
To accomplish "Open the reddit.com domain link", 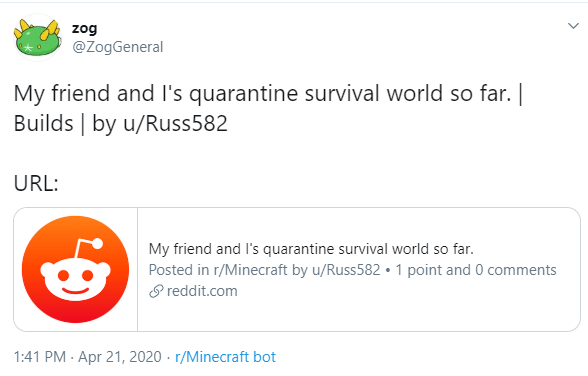I will [x=202, y=291].
